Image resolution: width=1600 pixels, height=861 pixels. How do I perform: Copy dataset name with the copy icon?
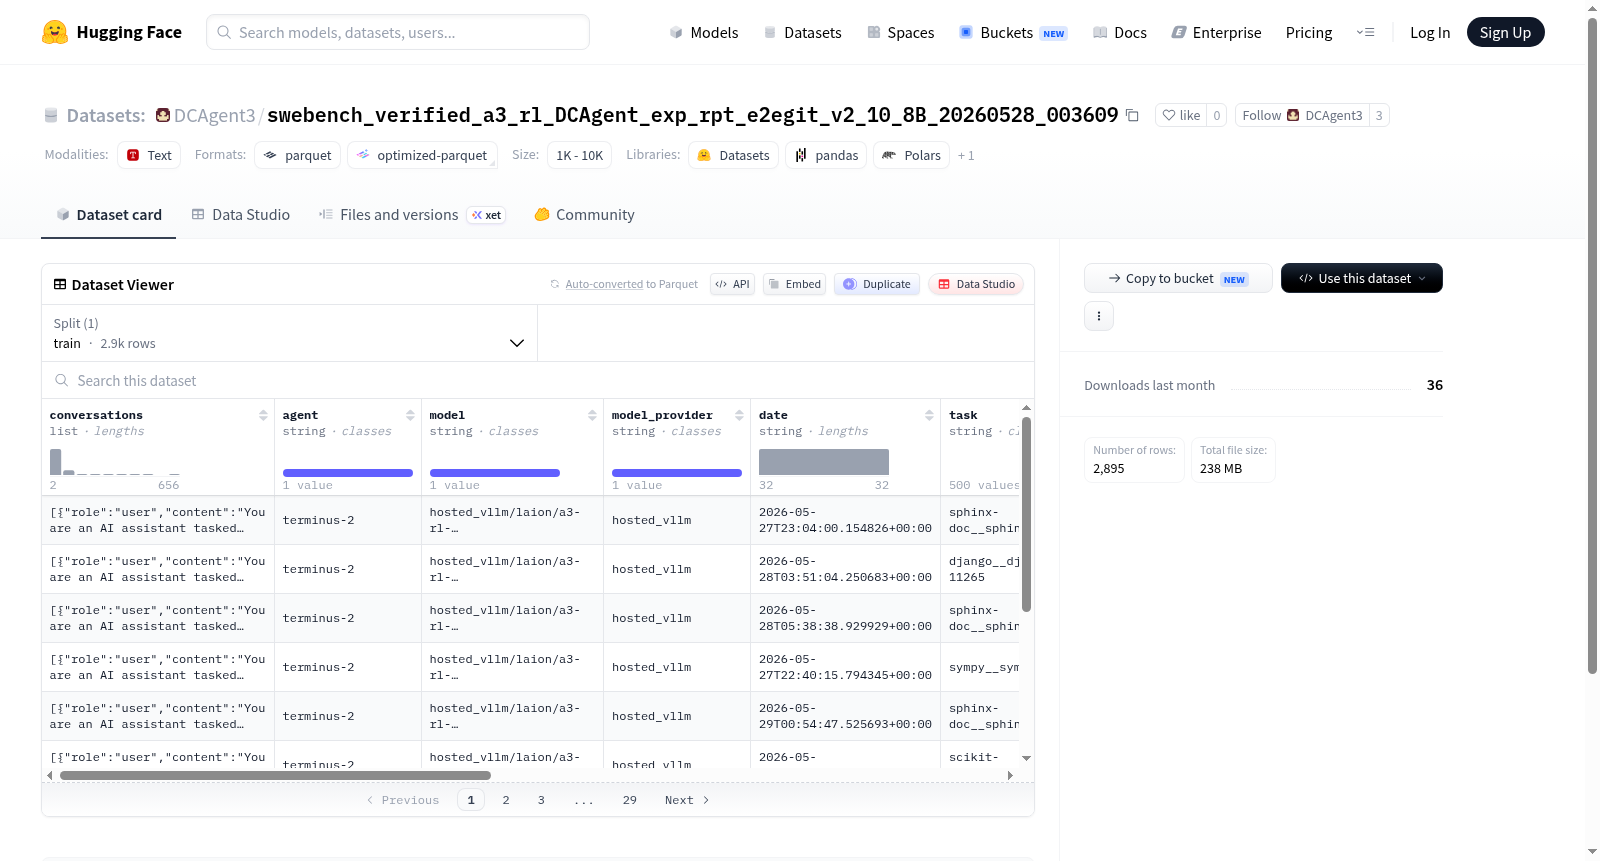[1132, 115]
